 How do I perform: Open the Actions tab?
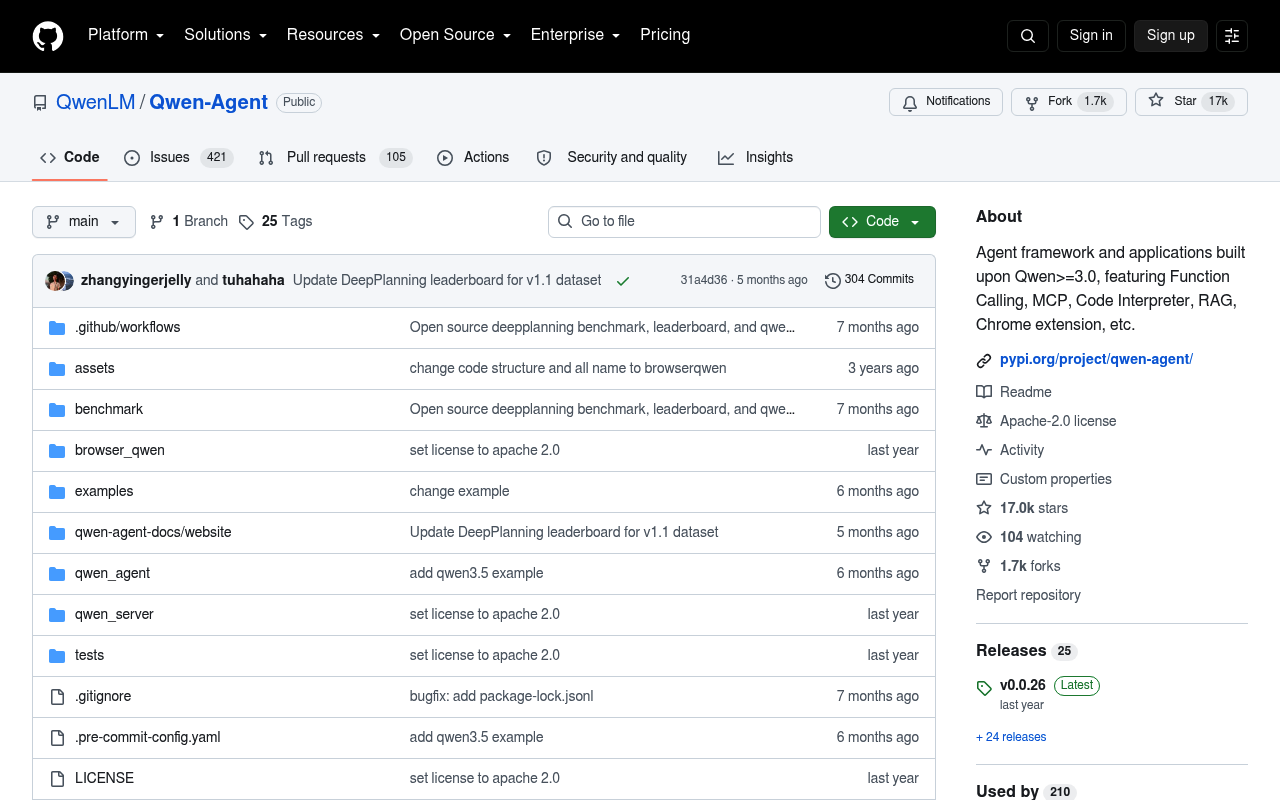coord(474,158)
